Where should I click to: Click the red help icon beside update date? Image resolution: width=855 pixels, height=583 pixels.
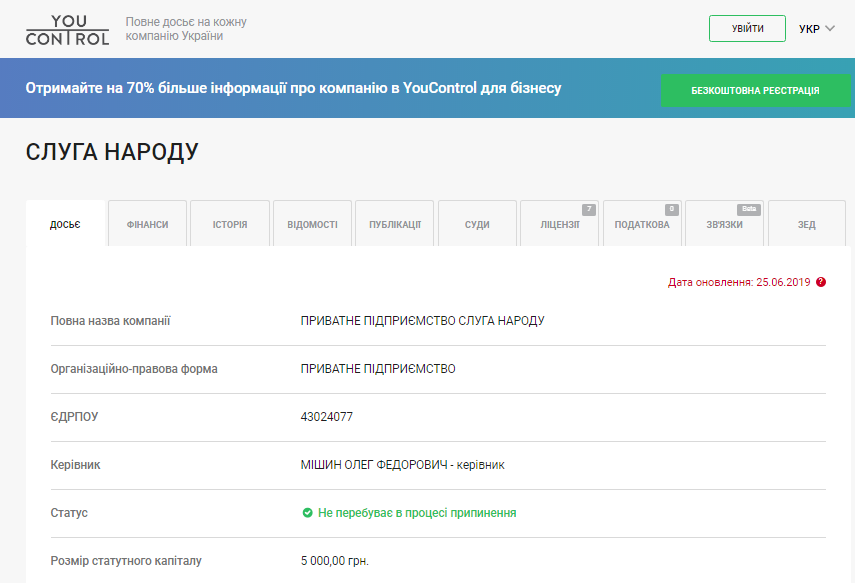pyautogui.click(x=821, y=282)
